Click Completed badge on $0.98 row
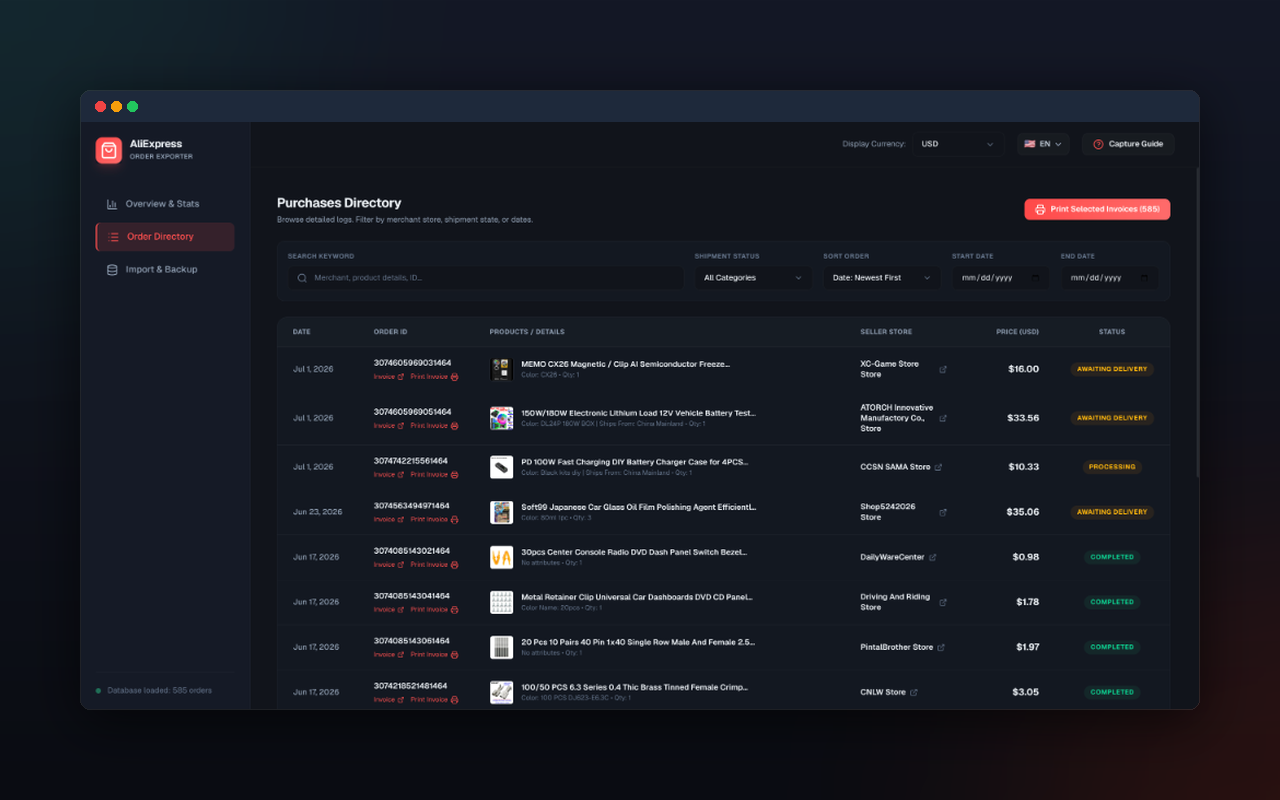This screenshot has height=800, width=1280. [1112, 557]
